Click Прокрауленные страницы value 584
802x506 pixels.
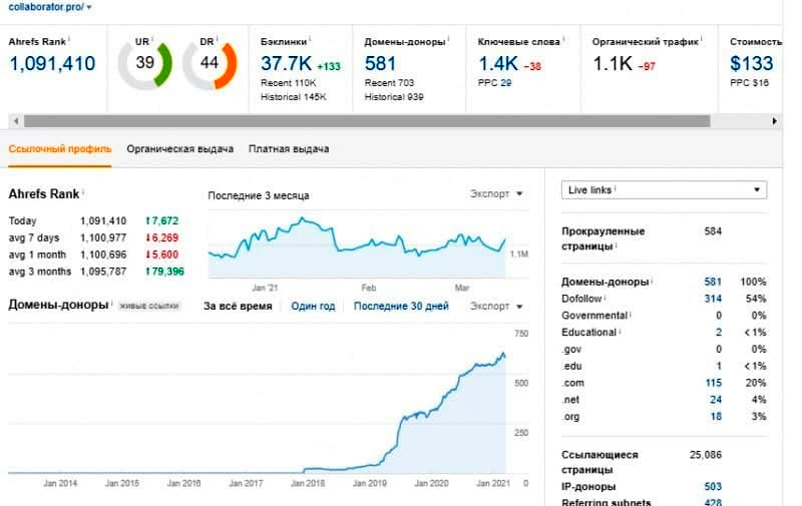point(713,231)
